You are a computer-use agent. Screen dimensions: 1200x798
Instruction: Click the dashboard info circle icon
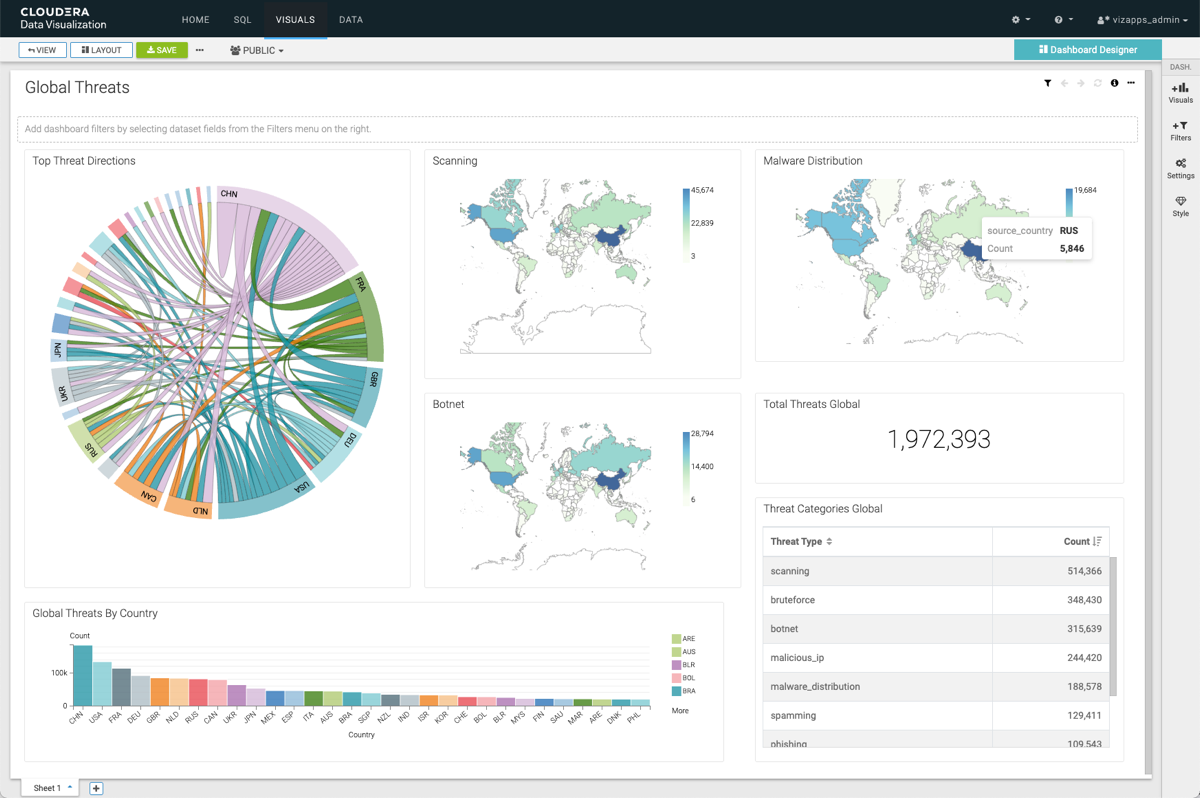coord(1114,83)
